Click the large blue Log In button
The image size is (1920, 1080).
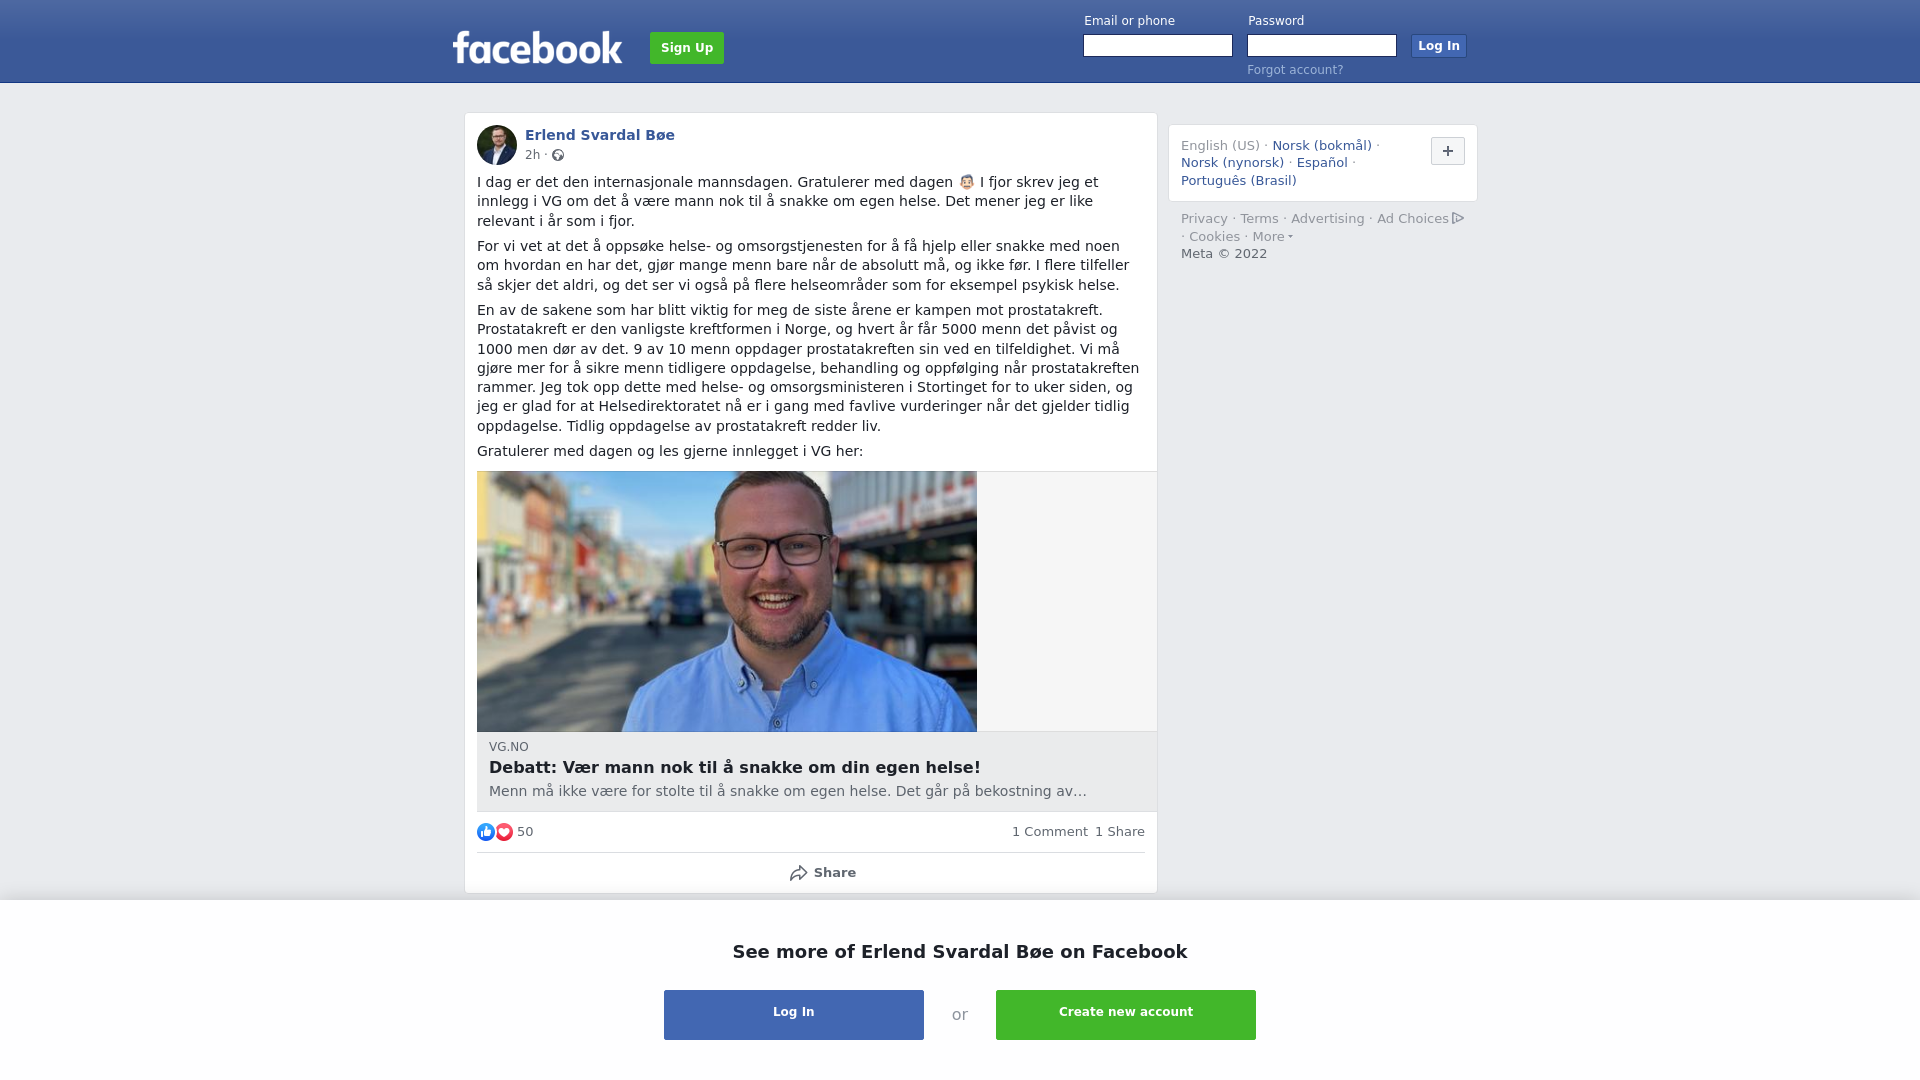794,1015
